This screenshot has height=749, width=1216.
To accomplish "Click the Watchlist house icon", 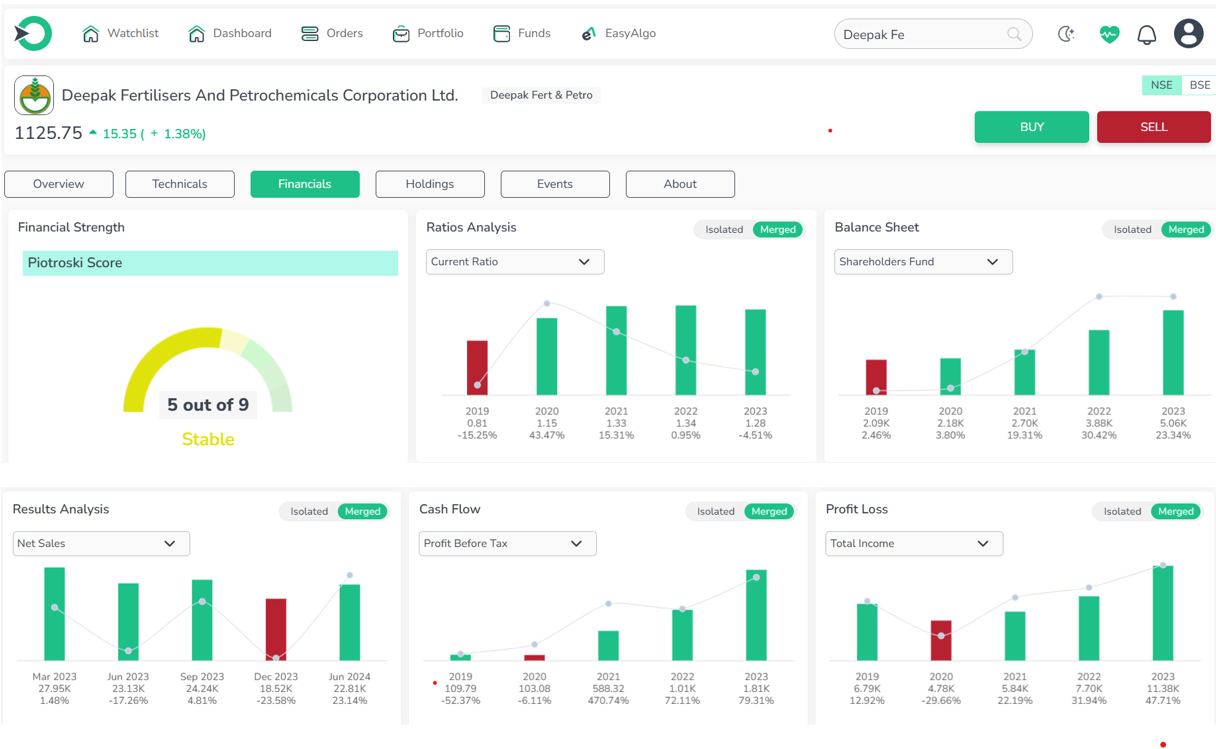I will click(x=91, y=34).
